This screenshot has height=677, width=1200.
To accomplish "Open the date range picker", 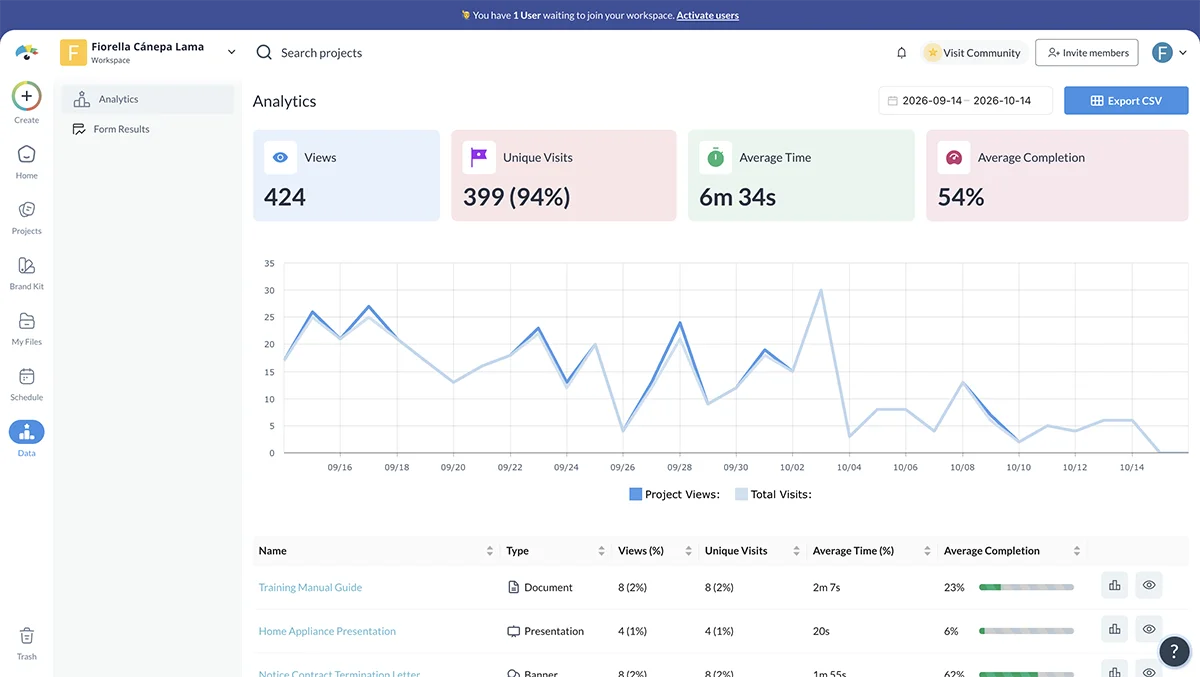I will (965, 101).
